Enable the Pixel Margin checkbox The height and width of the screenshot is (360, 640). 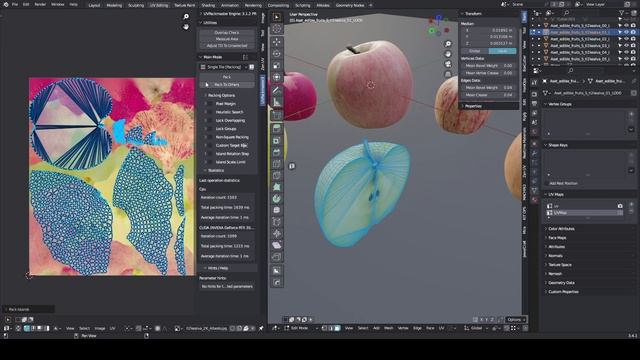210,104
